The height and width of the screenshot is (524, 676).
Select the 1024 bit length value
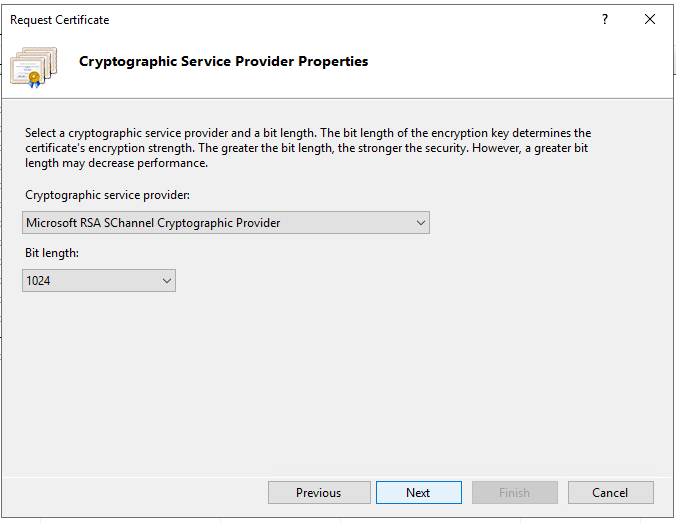[39, 281]
